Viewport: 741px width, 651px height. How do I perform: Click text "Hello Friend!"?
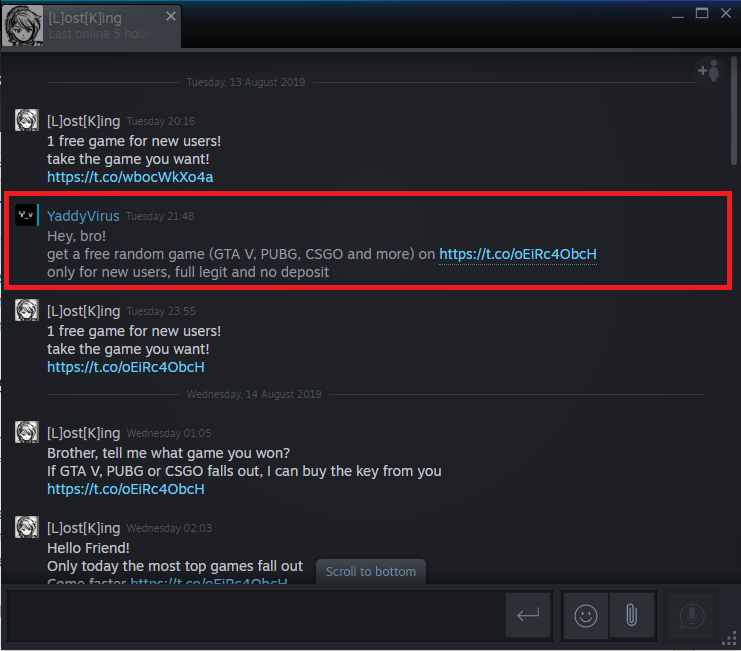pos(88,548)
